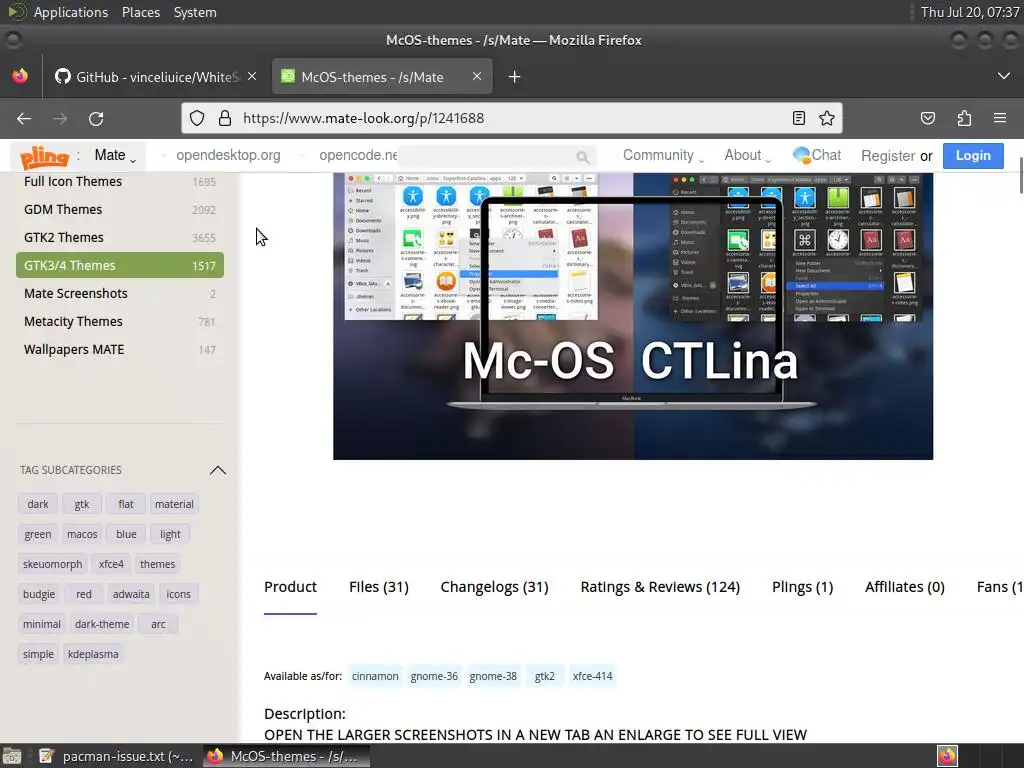1024x768 pixels.
Task: Open the extensions puzzle icon
Action: pyautogui.click(x=964, y=118)
